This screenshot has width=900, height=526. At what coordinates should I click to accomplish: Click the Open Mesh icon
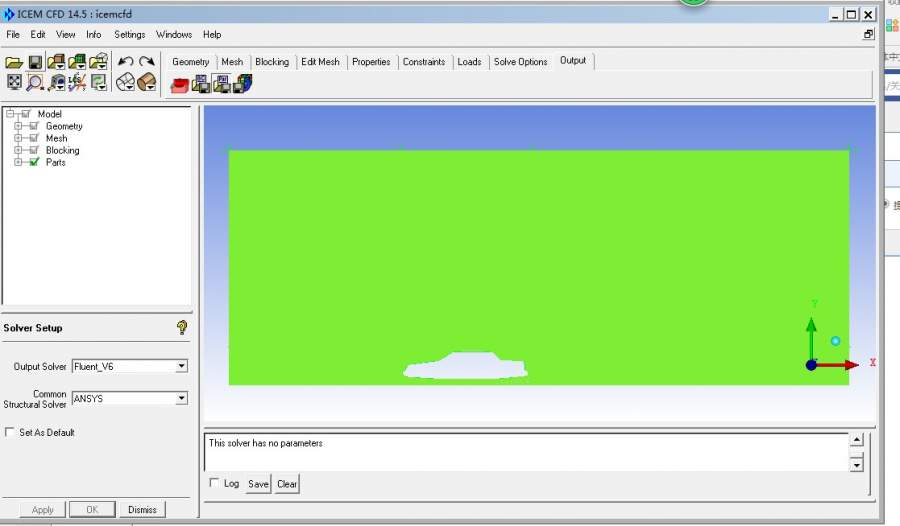tap(77, 61)
